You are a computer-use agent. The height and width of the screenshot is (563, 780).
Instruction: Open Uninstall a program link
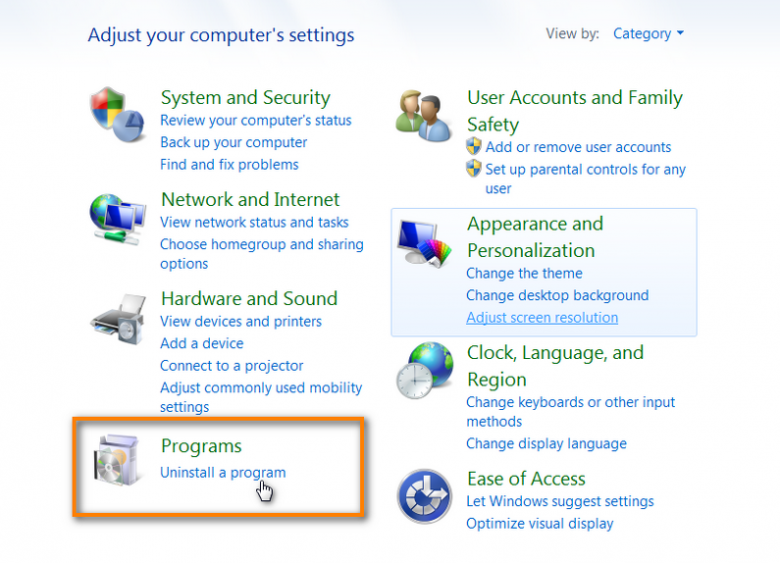223,472
